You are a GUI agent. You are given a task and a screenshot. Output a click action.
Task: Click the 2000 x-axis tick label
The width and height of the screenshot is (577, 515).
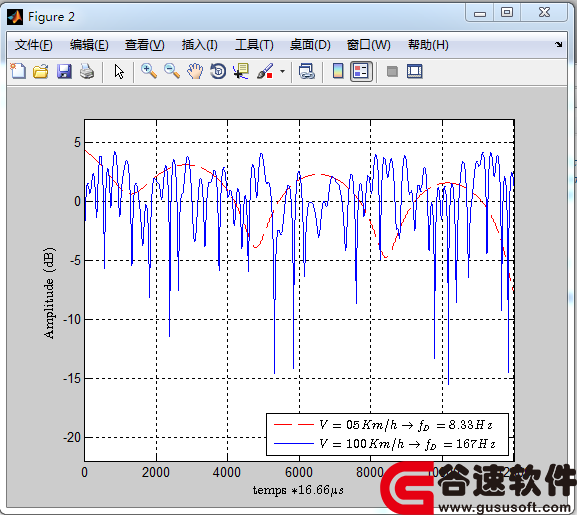pyautogui.click(x=156, y=473)
